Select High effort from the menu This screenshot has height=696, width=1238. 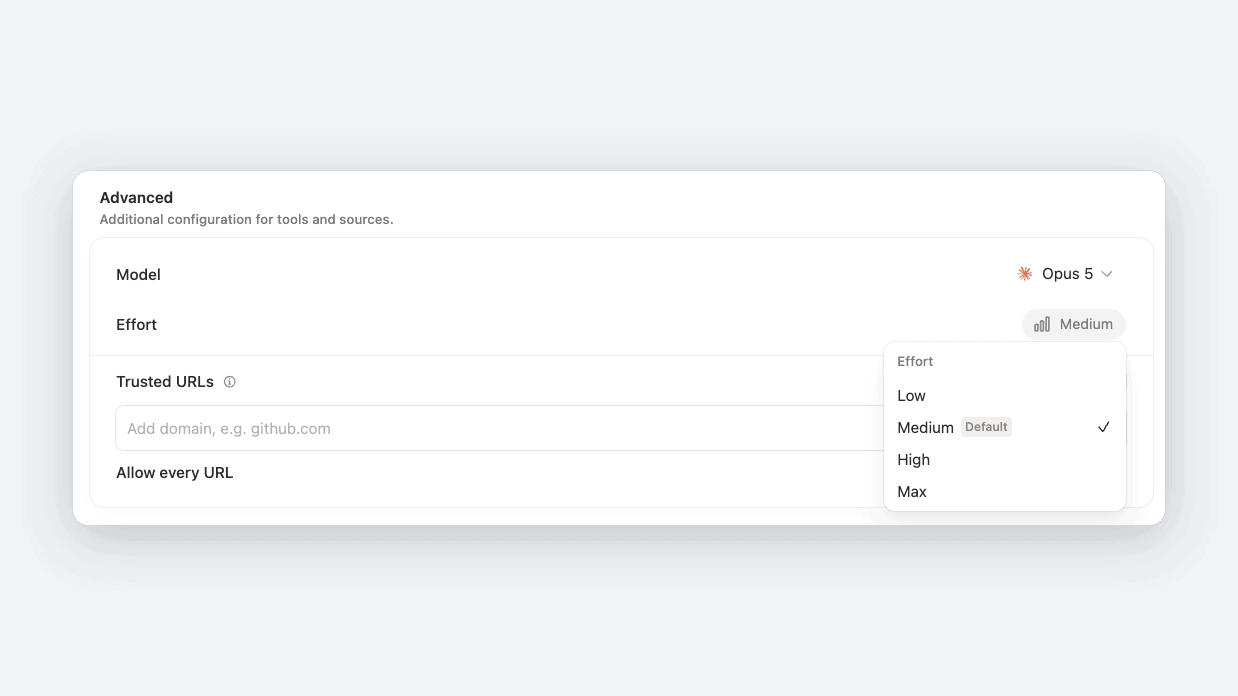1005,460
